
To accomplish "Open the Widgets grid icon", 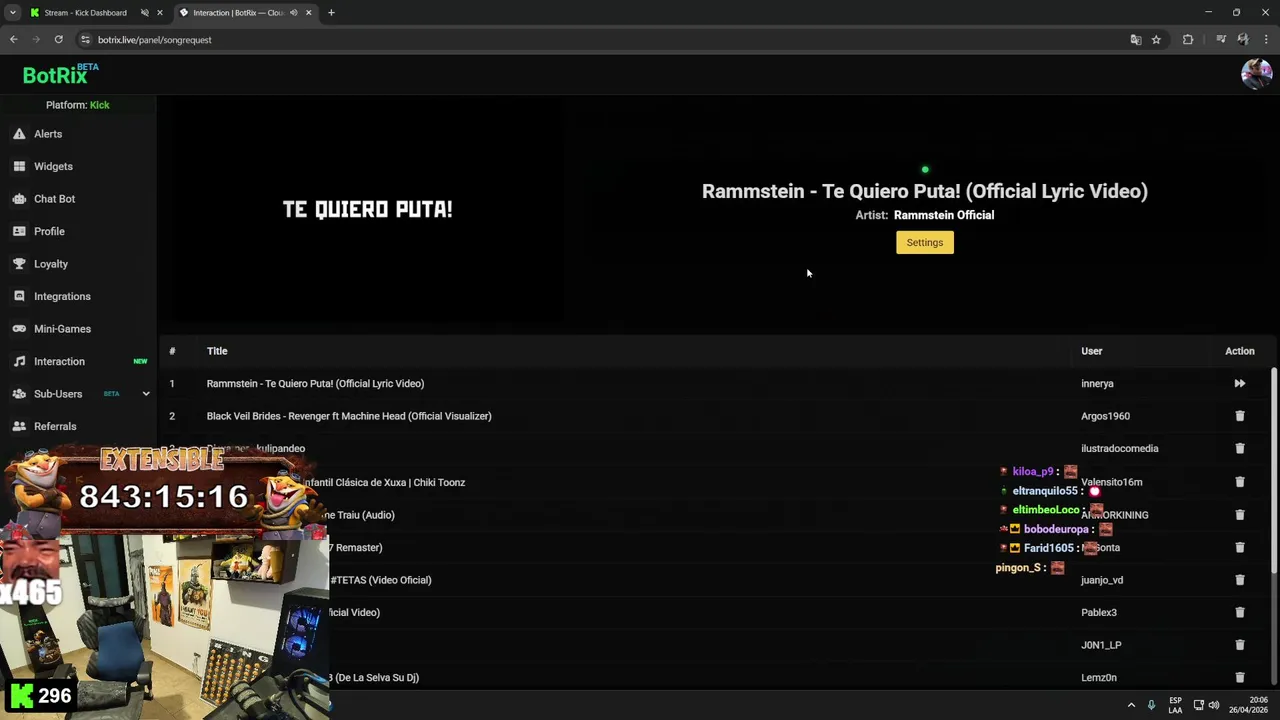I will coord(19,166).
